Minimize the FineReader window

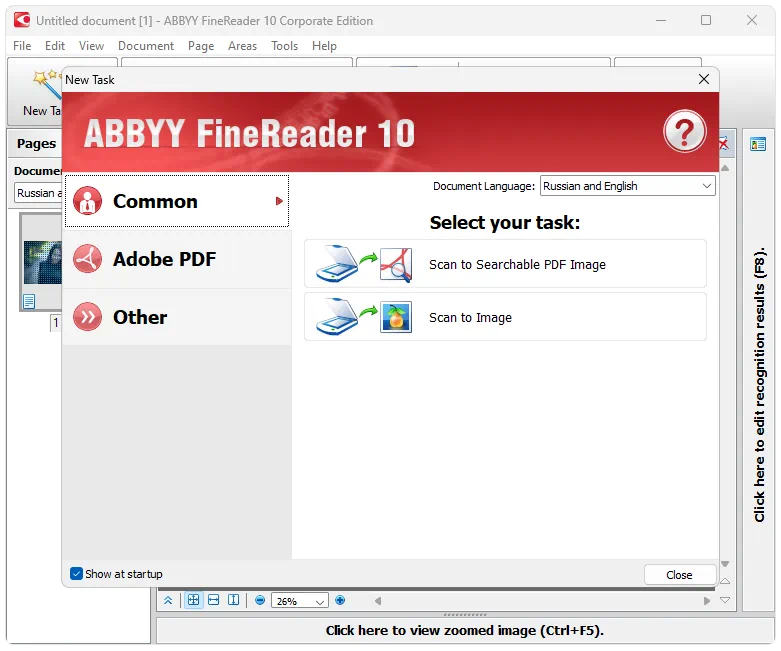661,20
